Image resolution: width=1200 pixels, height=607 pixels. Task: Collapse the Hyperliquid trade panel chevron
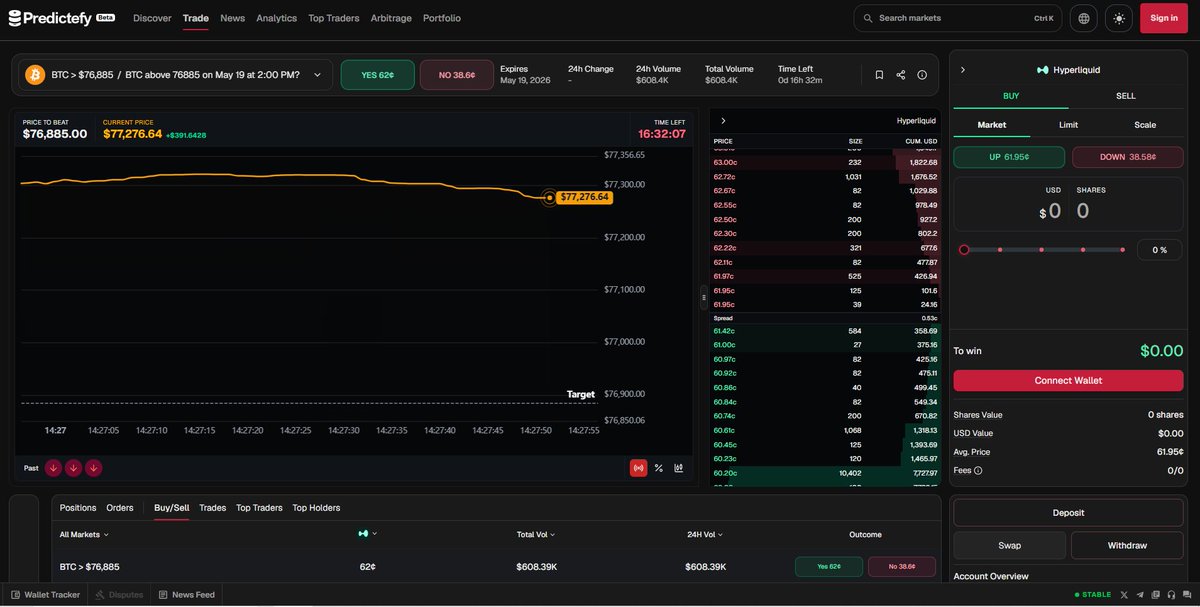(963, 70)
